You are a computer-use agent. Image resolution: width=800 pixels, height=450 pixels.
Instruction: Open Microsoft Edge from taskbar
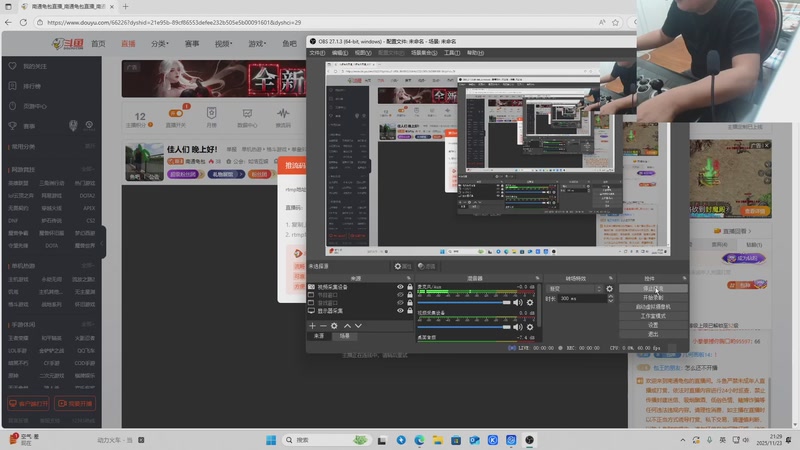(x=419, y=440)
